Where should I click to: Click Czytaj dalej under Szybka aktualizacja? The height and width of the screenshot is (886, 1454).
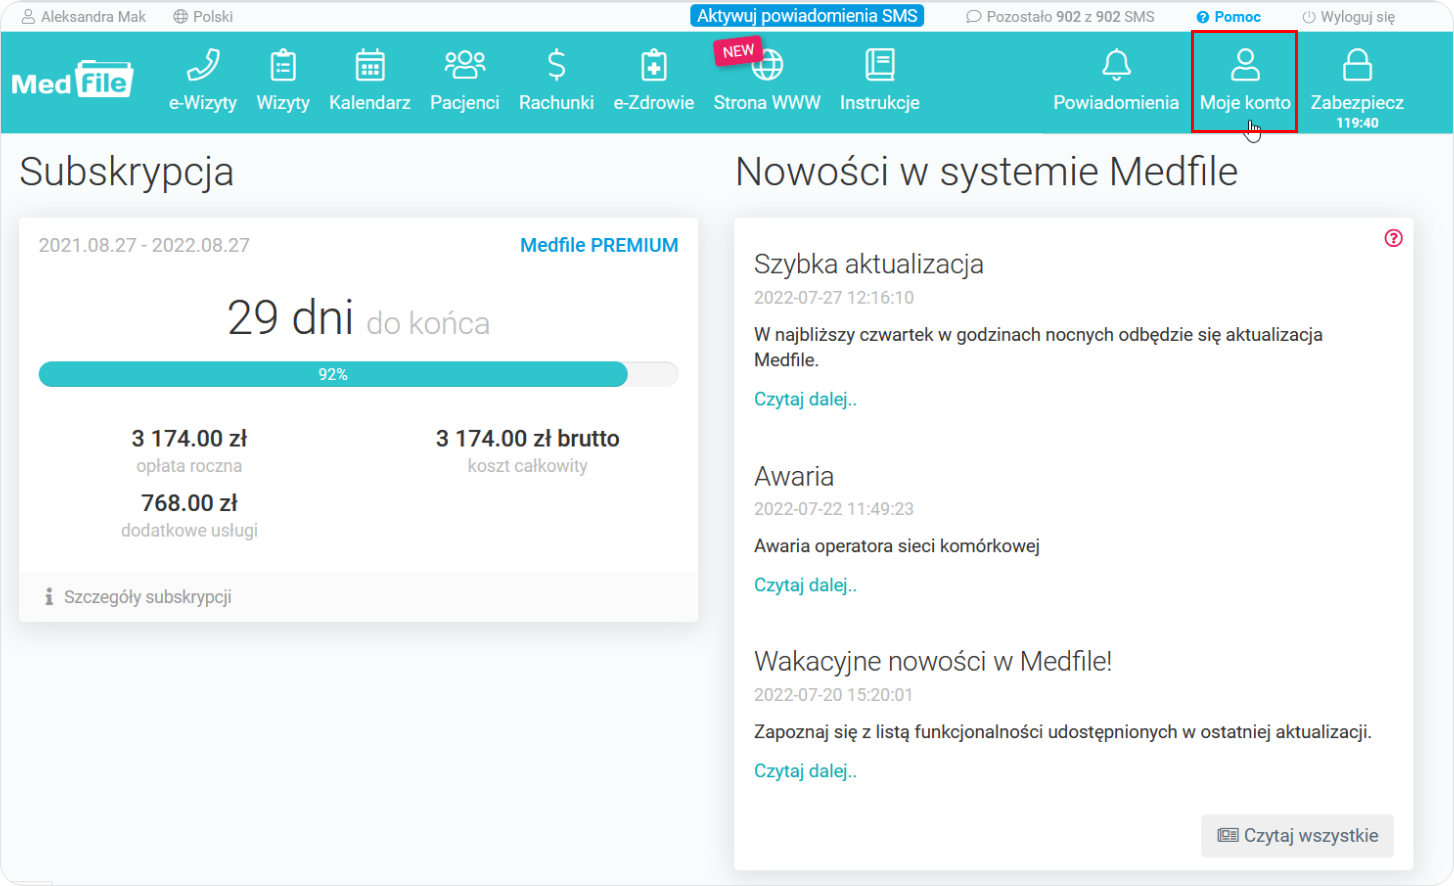pos(805,399)
